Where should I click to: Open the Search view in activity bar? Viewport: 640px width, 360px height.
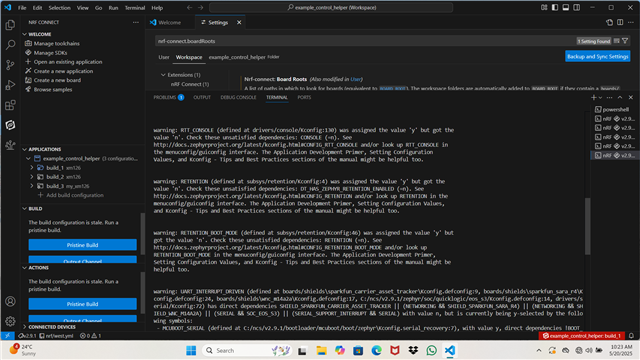10,44
